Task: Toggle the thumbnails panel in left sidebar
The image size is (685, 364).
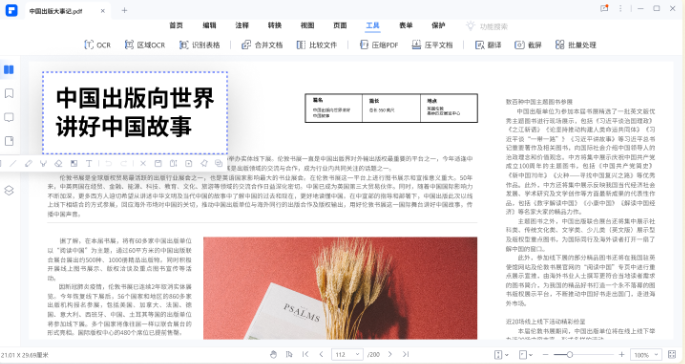Action: 9,69
